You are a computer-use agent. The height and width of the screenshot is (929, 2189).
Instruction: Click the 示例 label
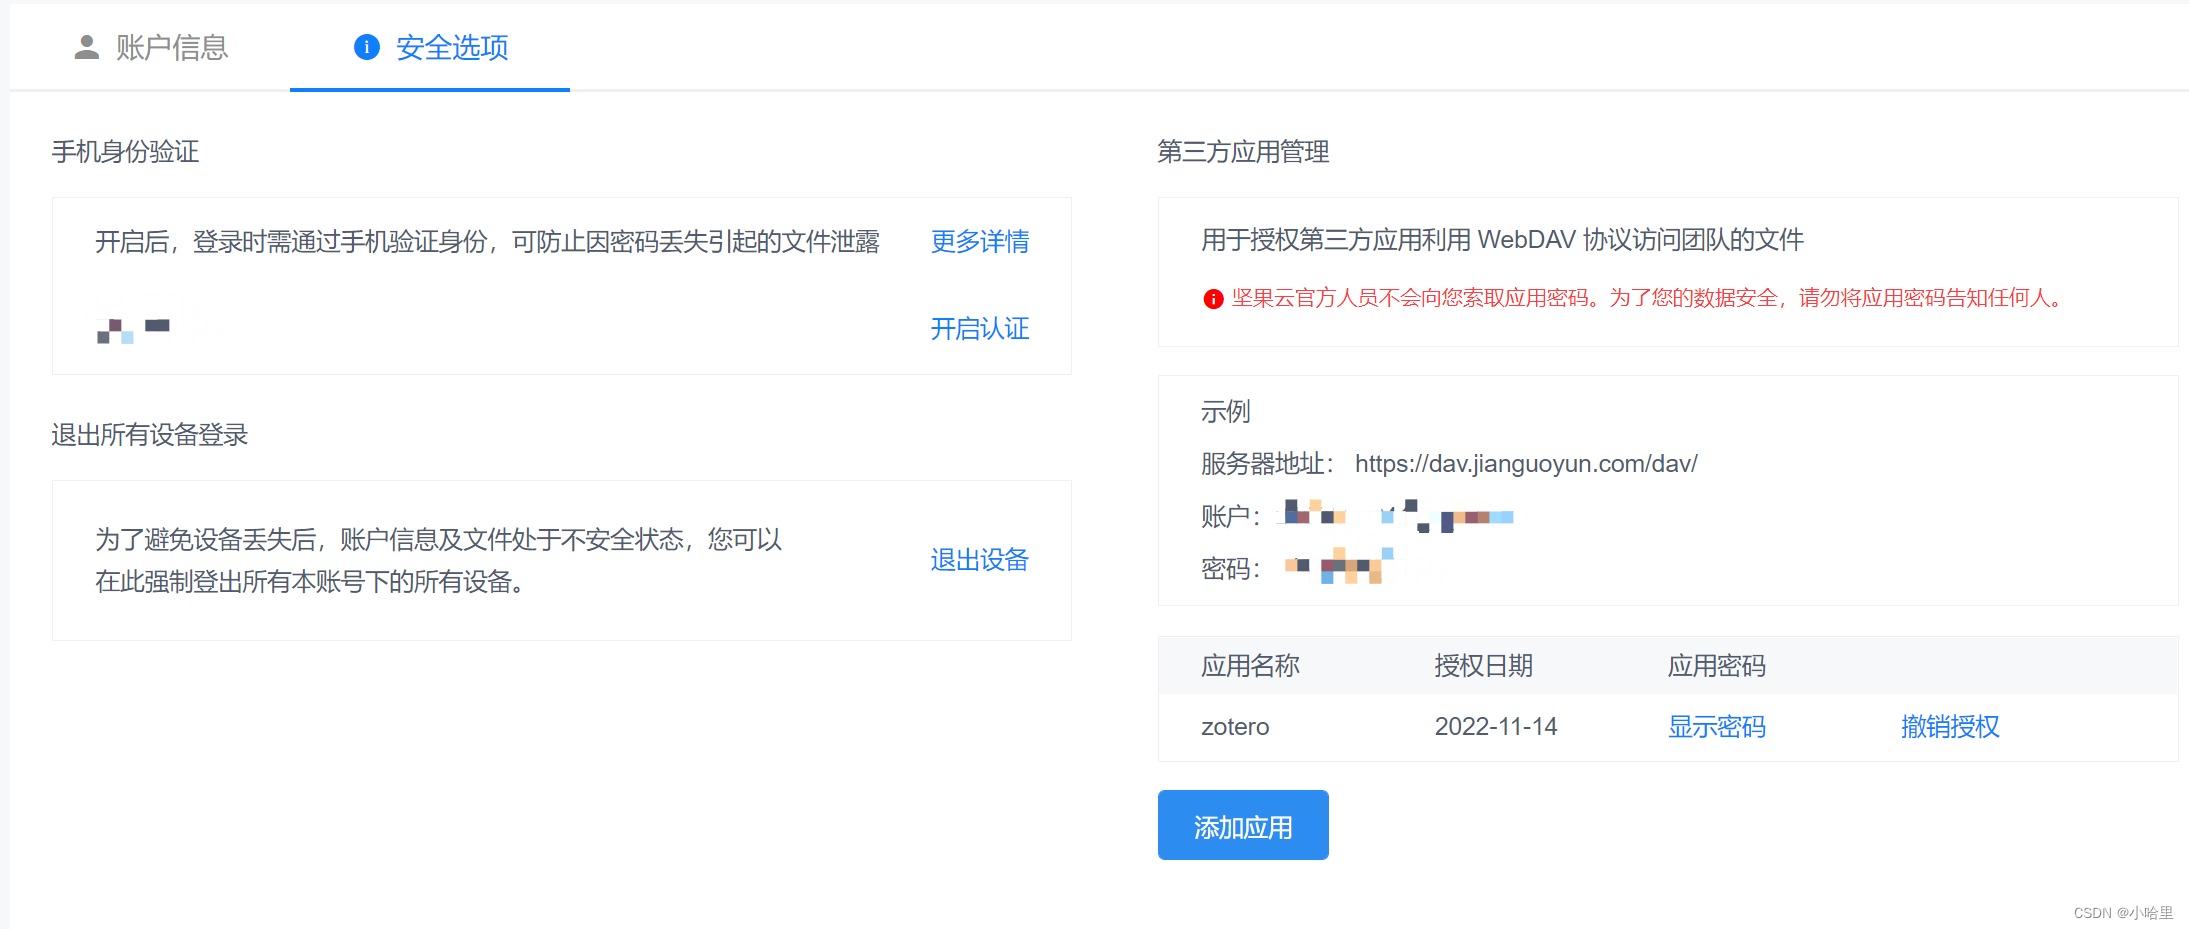pos(1226,412)
